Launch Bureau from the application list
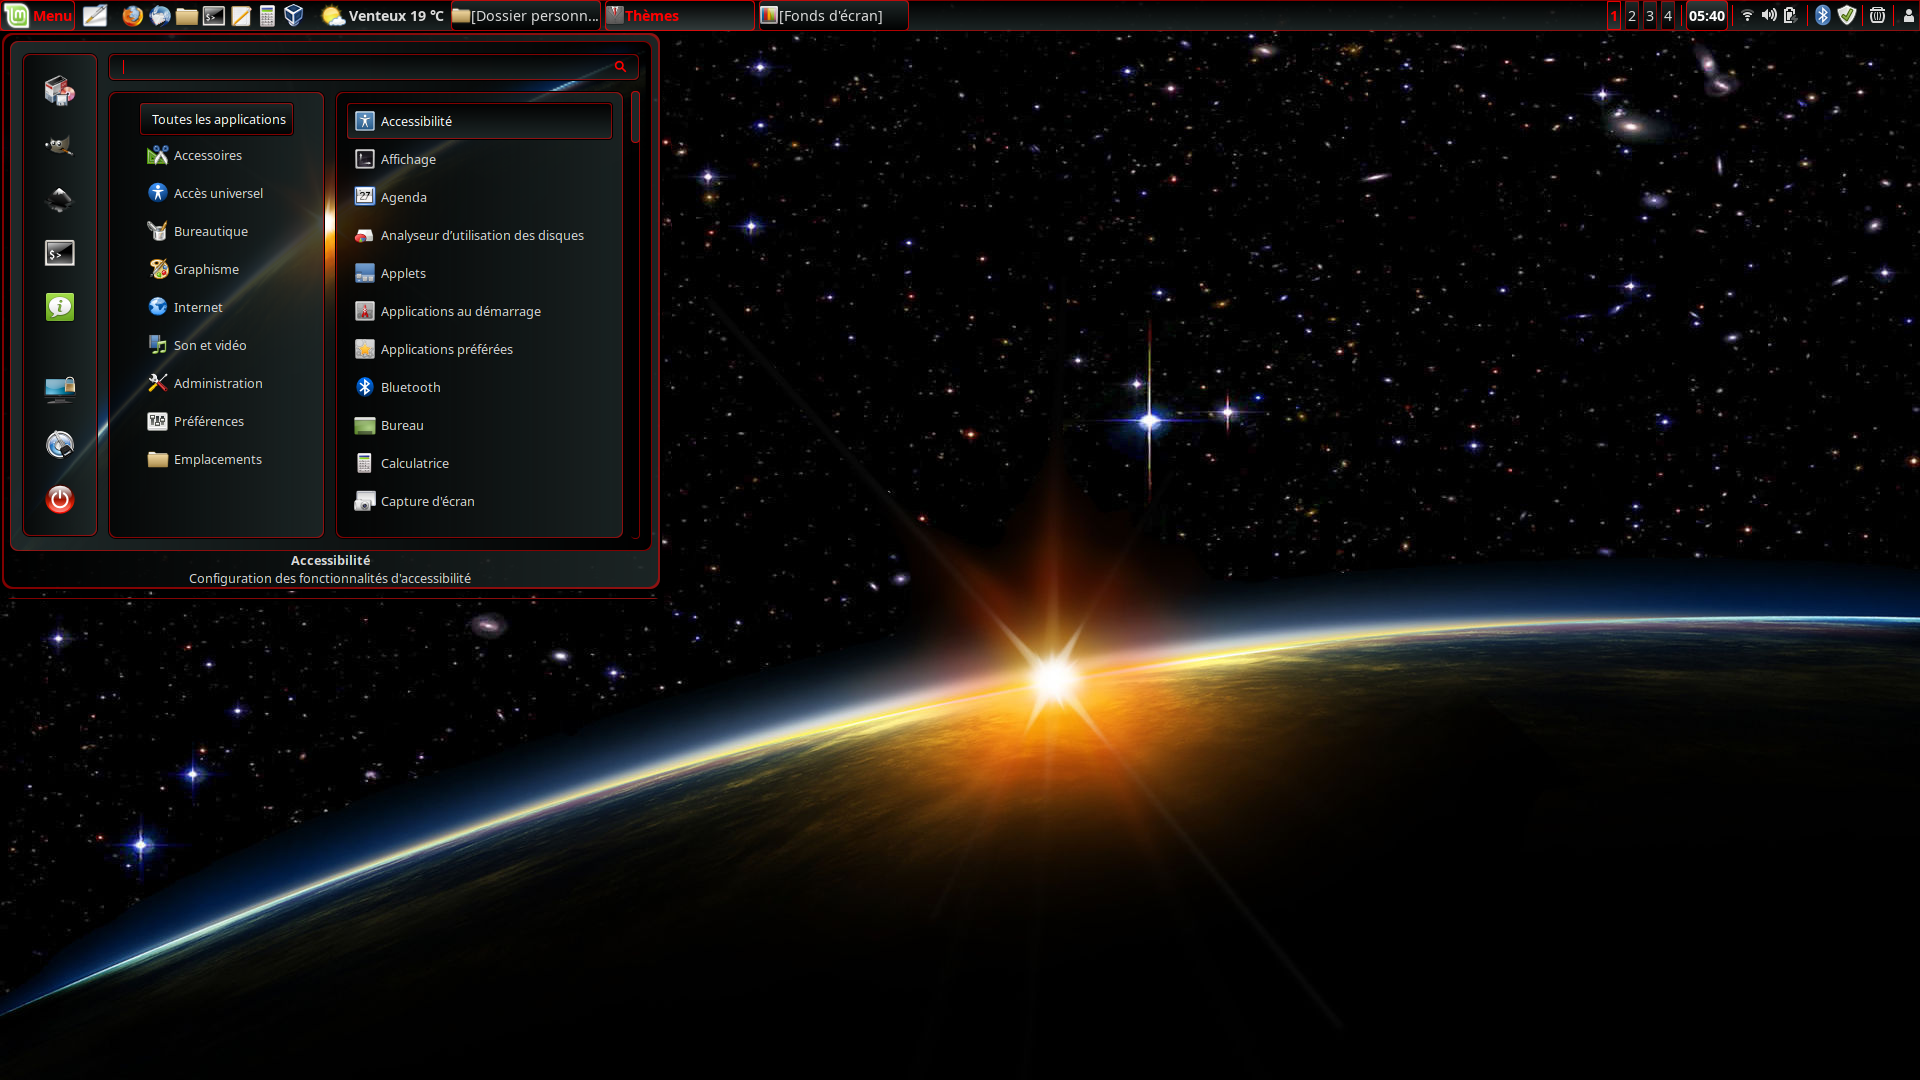Viewport: 1920px width, 1080px height. (x=480, y=425)
